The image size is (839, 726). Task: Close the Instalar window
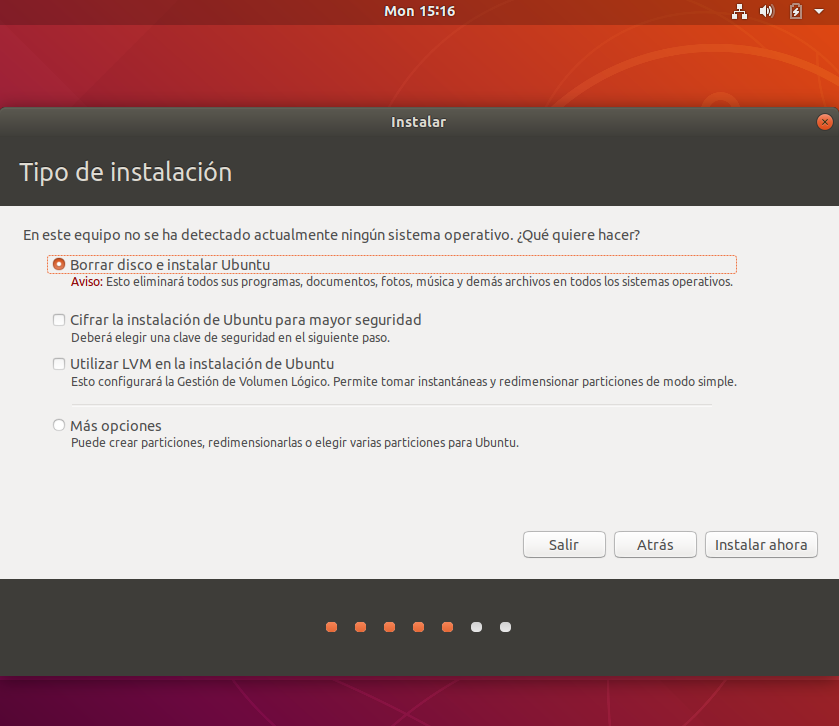825,122
